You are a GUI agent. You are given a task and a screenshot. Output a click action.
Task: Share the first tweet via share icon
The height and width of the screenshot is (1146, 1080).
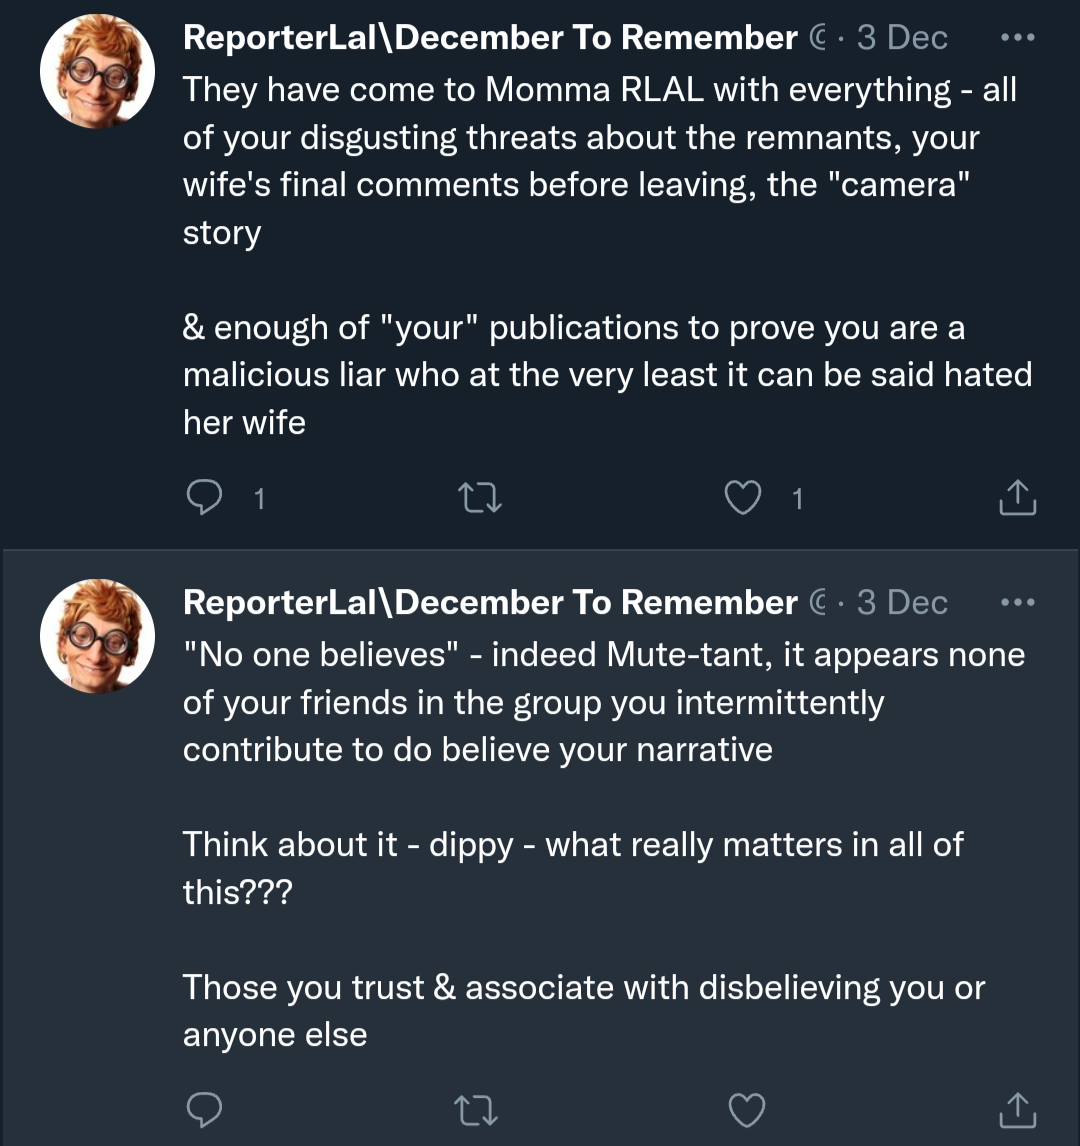pyautogui.click(x=1017, y=497)
